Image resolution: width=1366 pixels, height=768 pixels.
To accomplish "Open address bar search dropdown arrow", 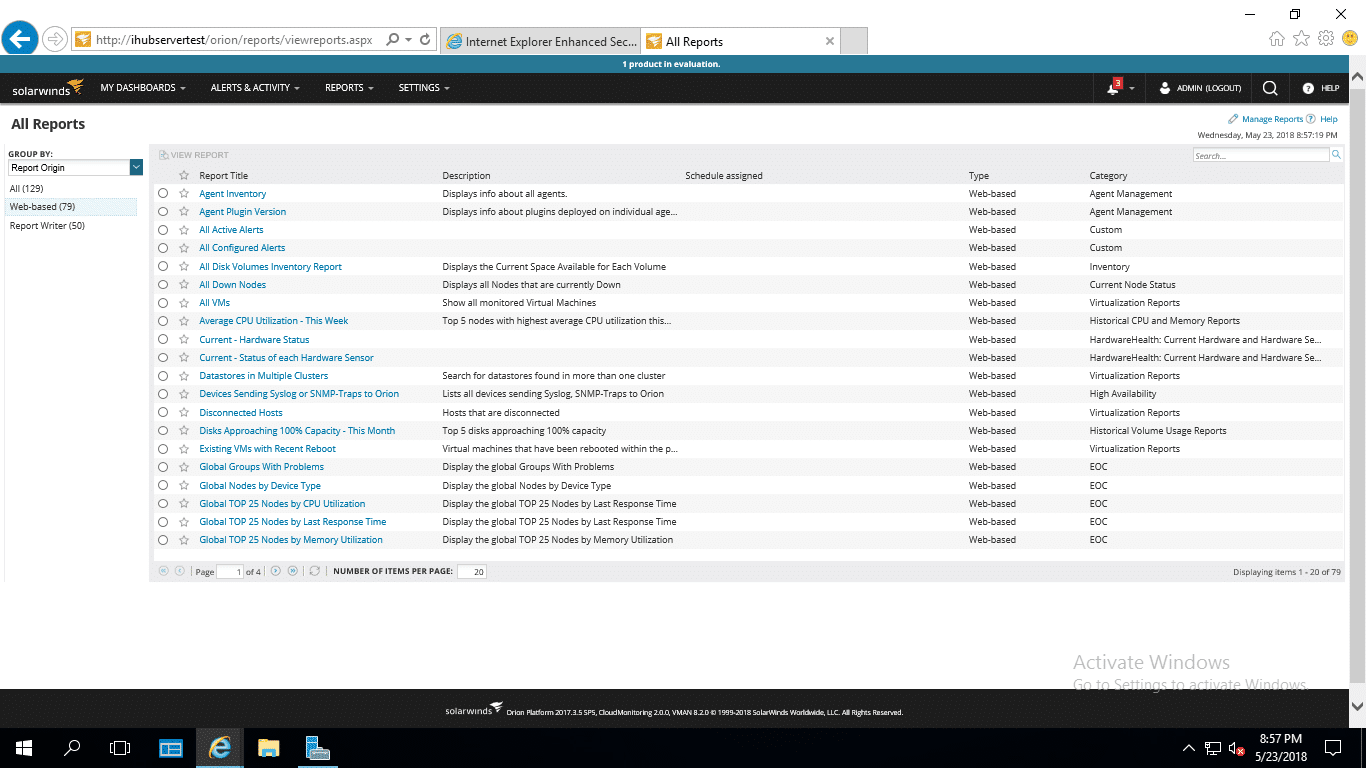I will pyautogui.click(x=409, y=40).
